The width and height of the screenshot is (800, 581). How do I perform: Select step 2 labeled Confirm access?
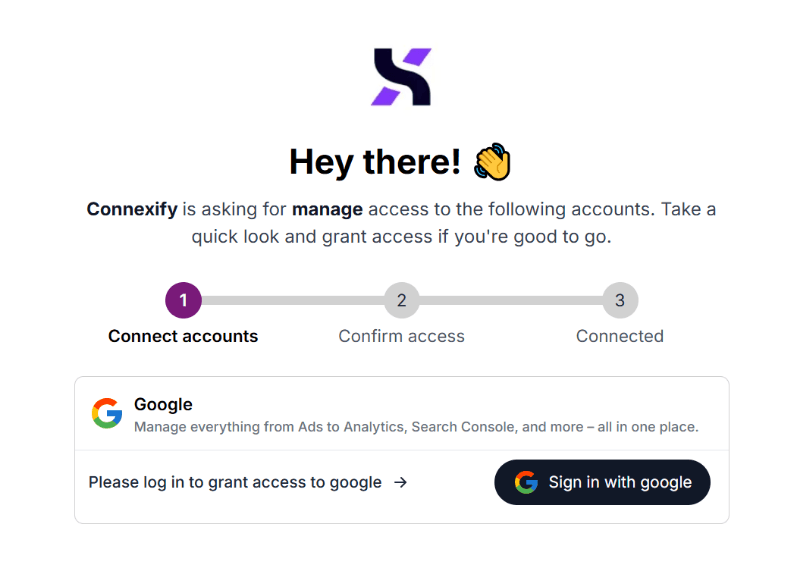coord(402,300)
